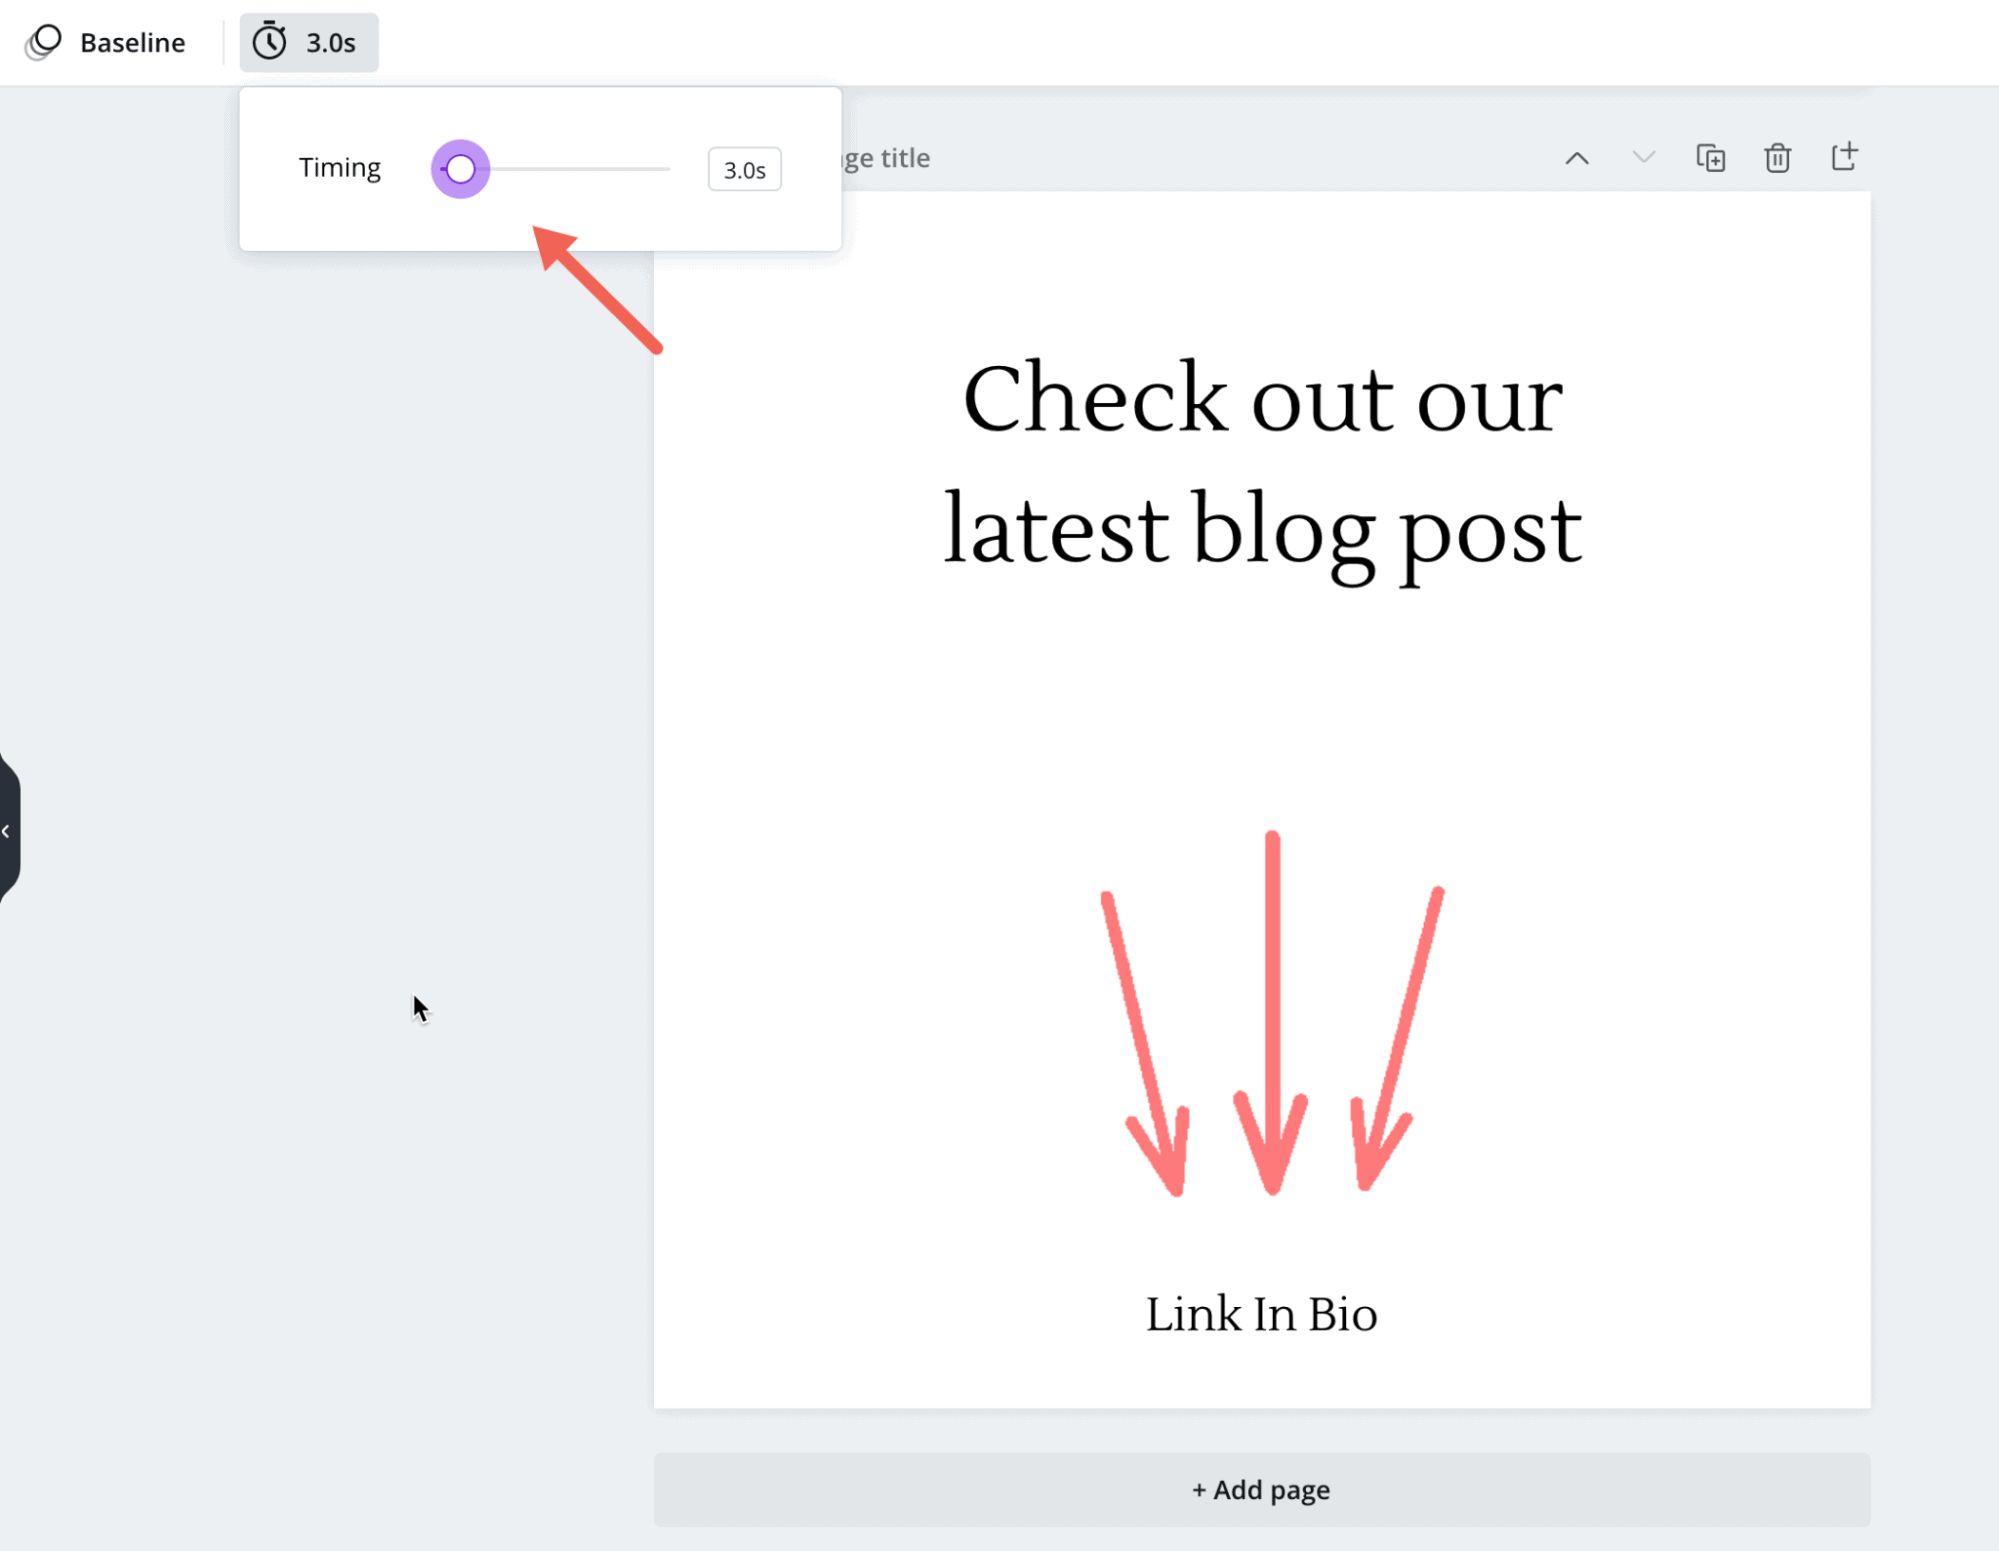Click the page title field
The image size is (1999, 1551).
click(886, 158)
